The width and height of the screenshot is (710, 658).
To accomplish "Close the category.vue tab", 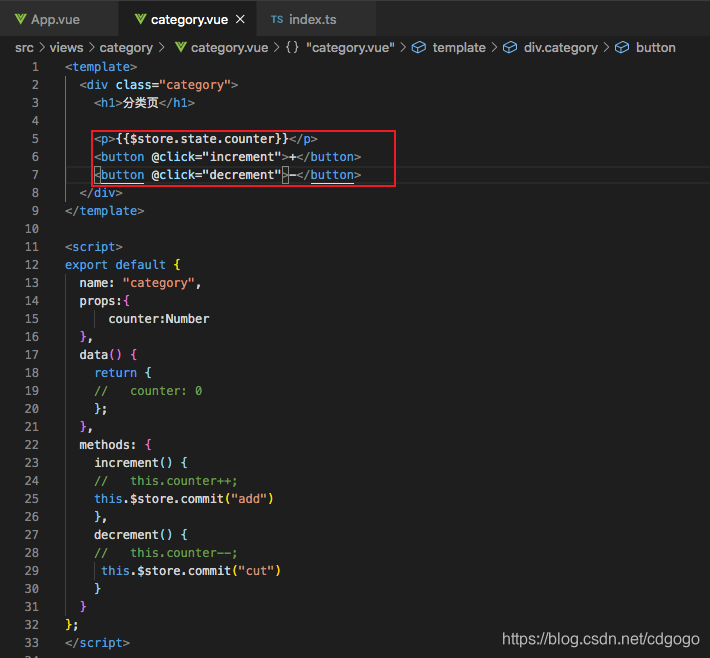I will tap(240, 19).
